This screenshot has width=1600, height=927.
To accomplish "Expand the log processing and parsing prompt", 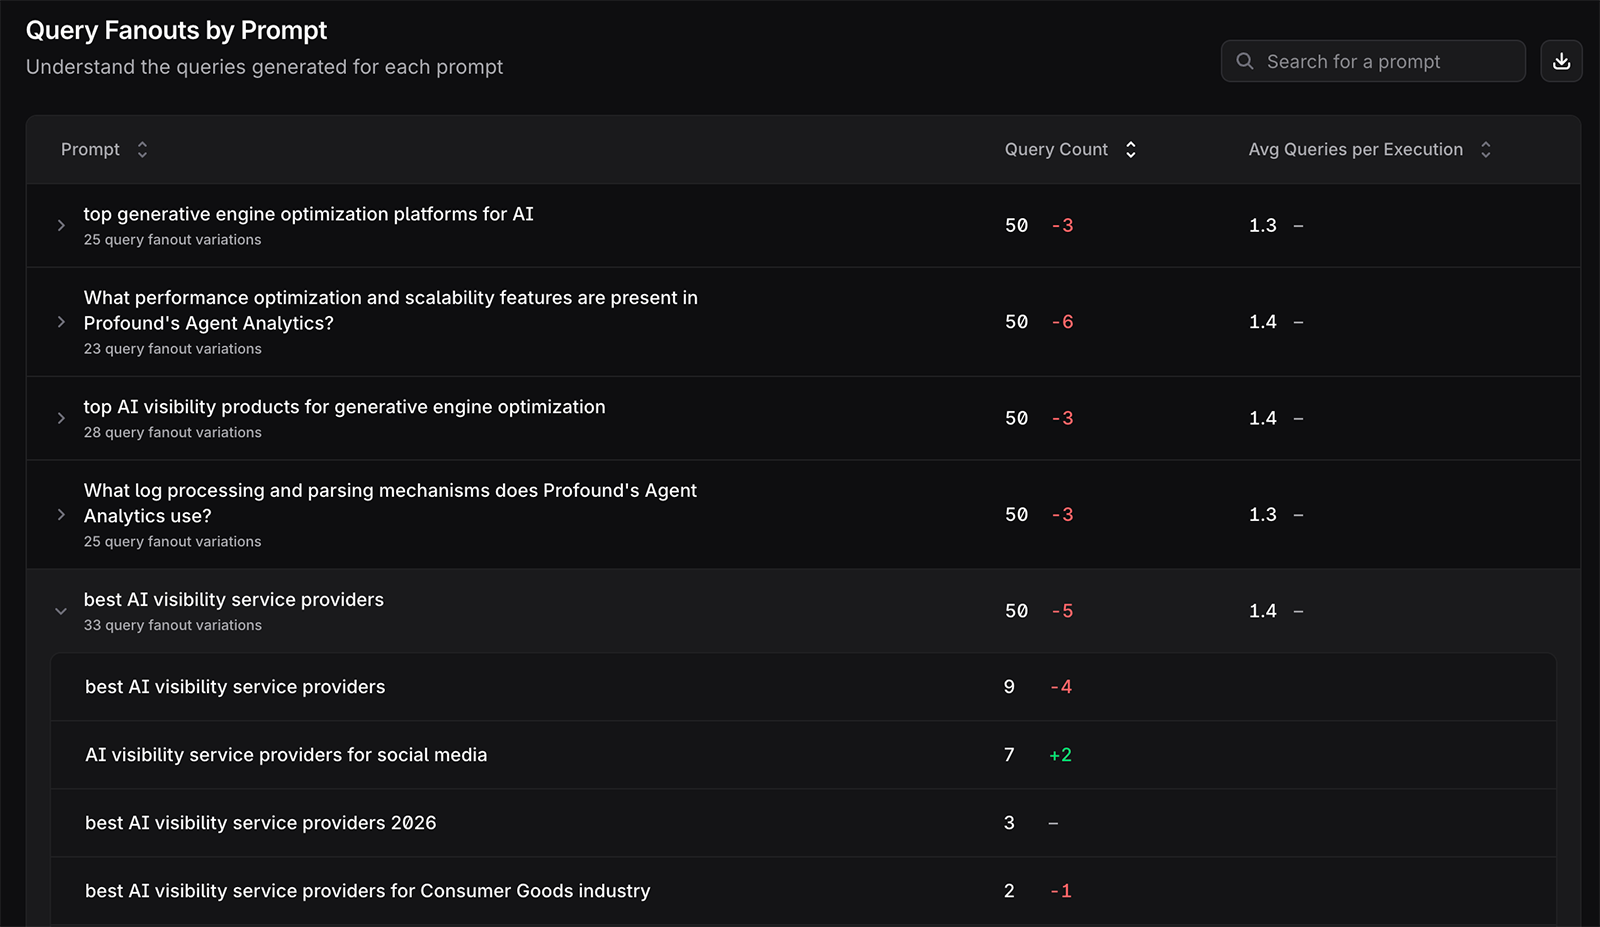I will [x=61, y=514].
